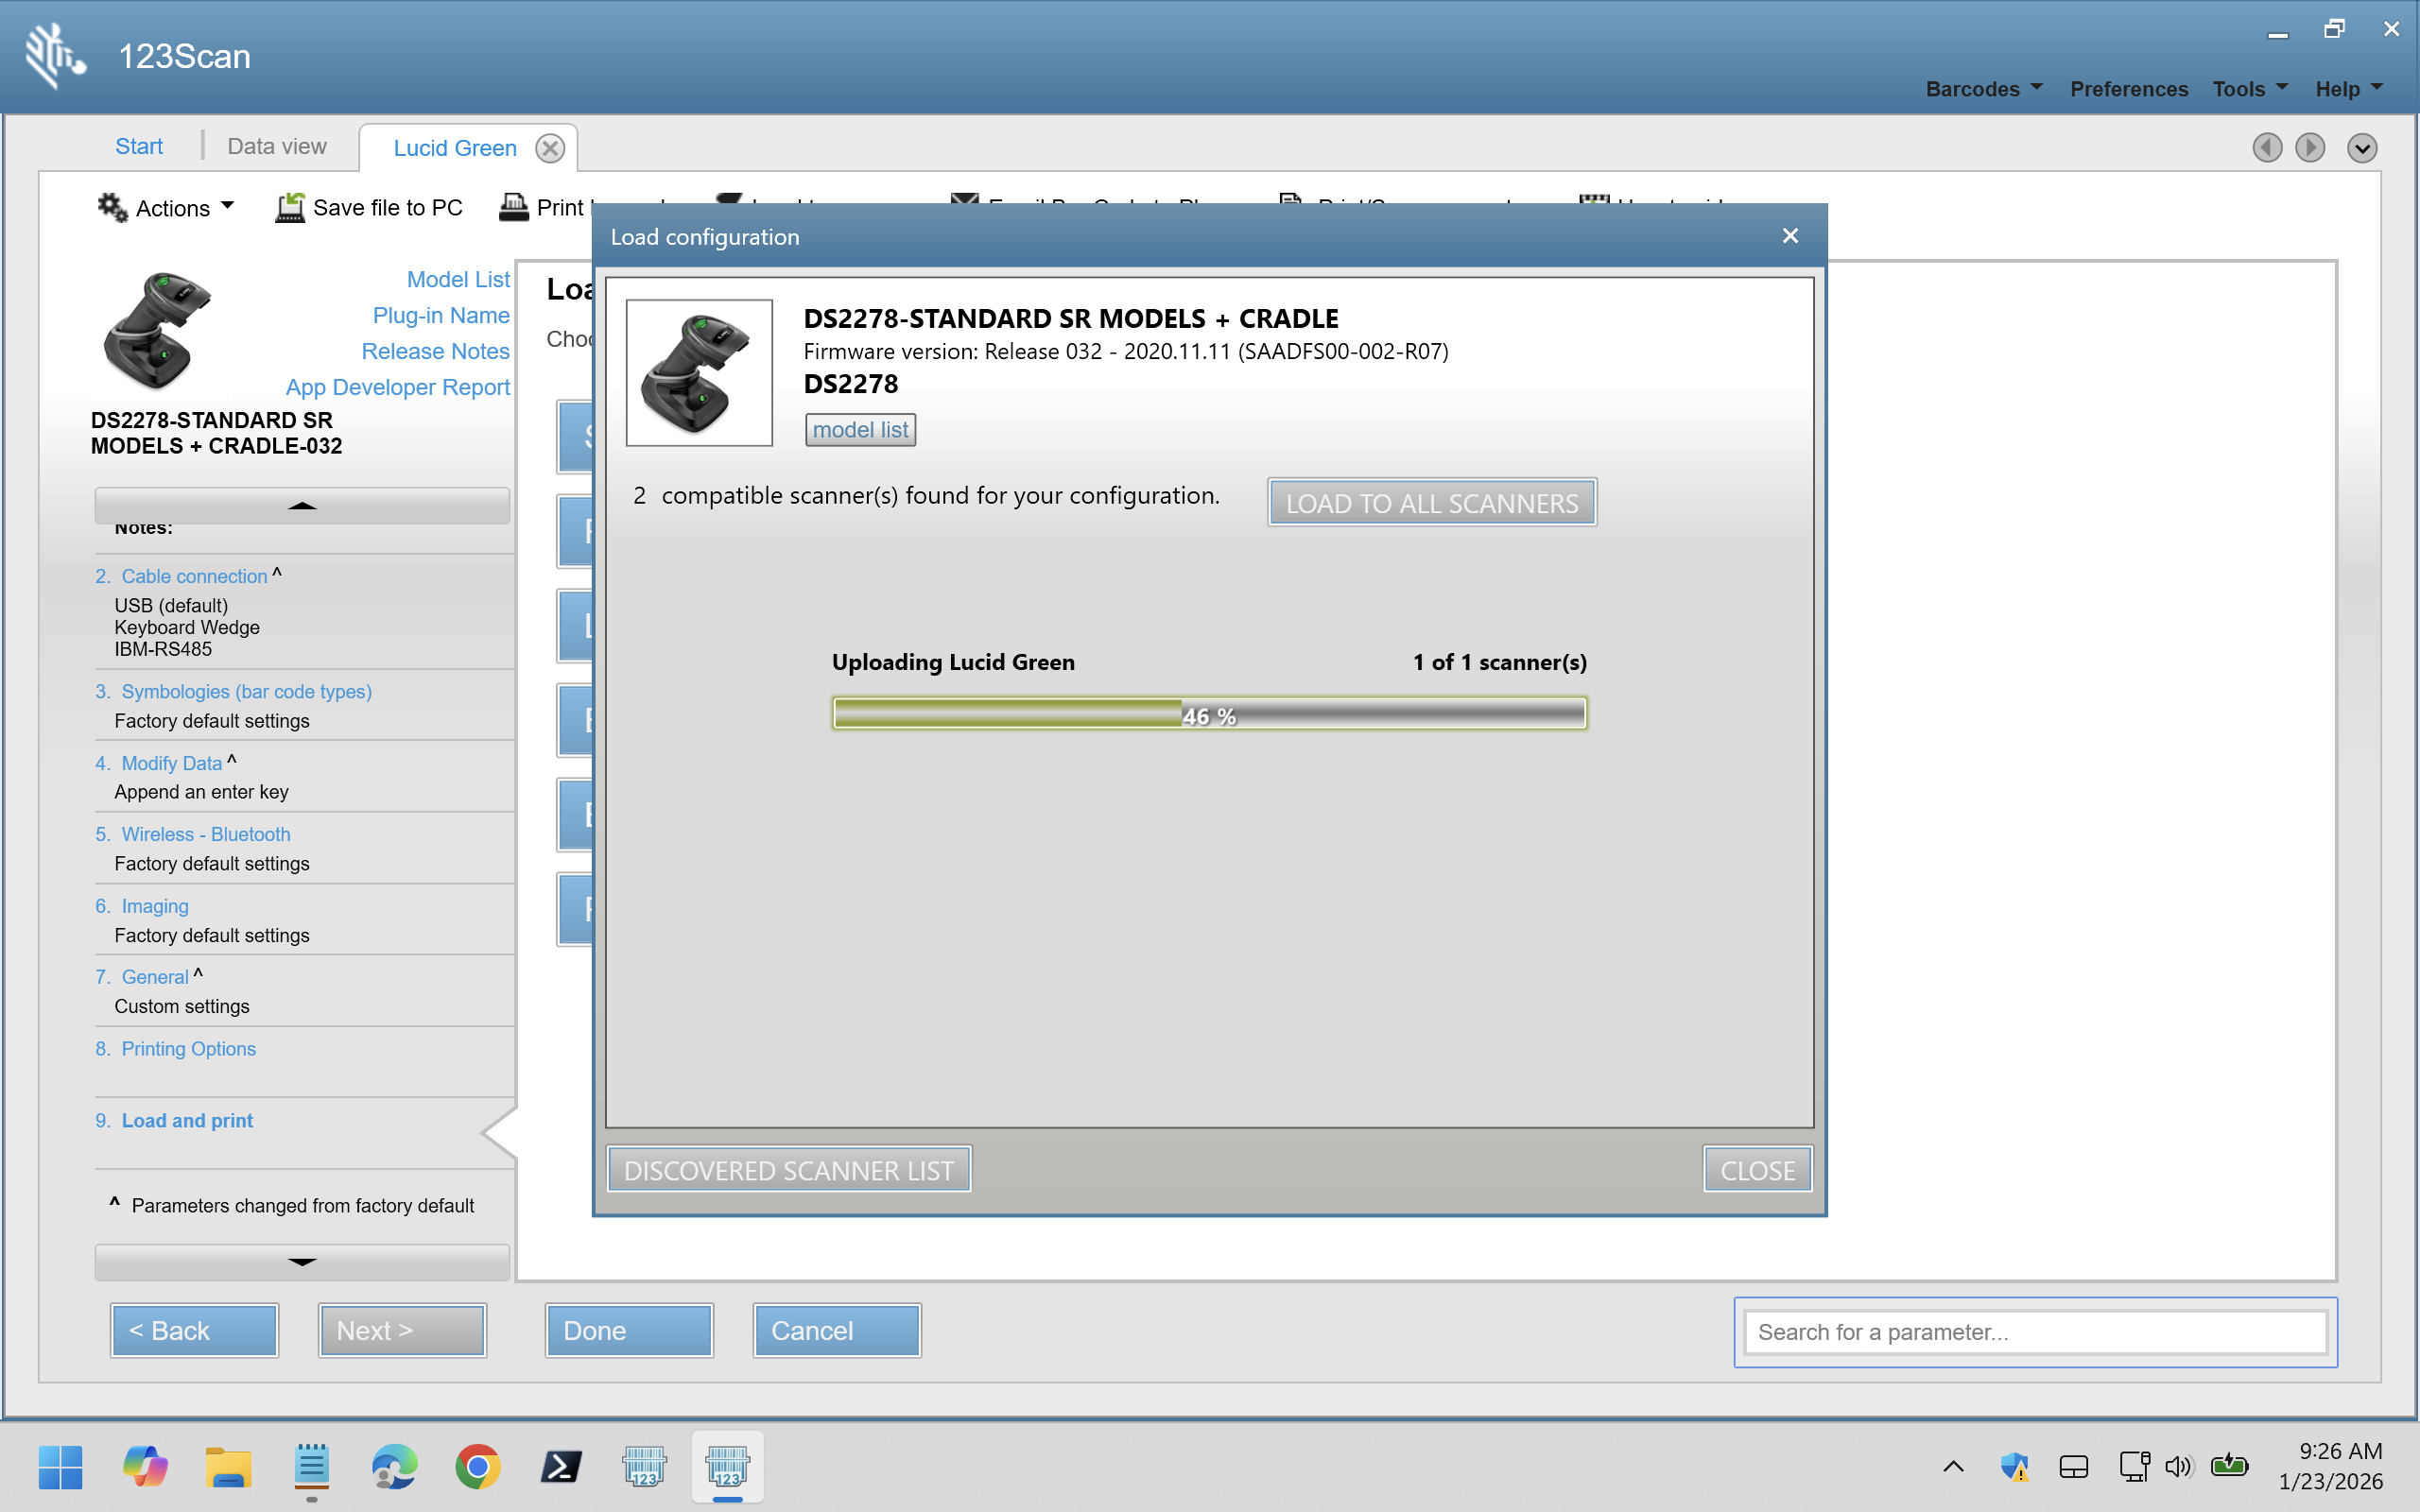Click the Zebra 123Scan logo
Screen dimensions: 2420x1512
tap(55, 56)
